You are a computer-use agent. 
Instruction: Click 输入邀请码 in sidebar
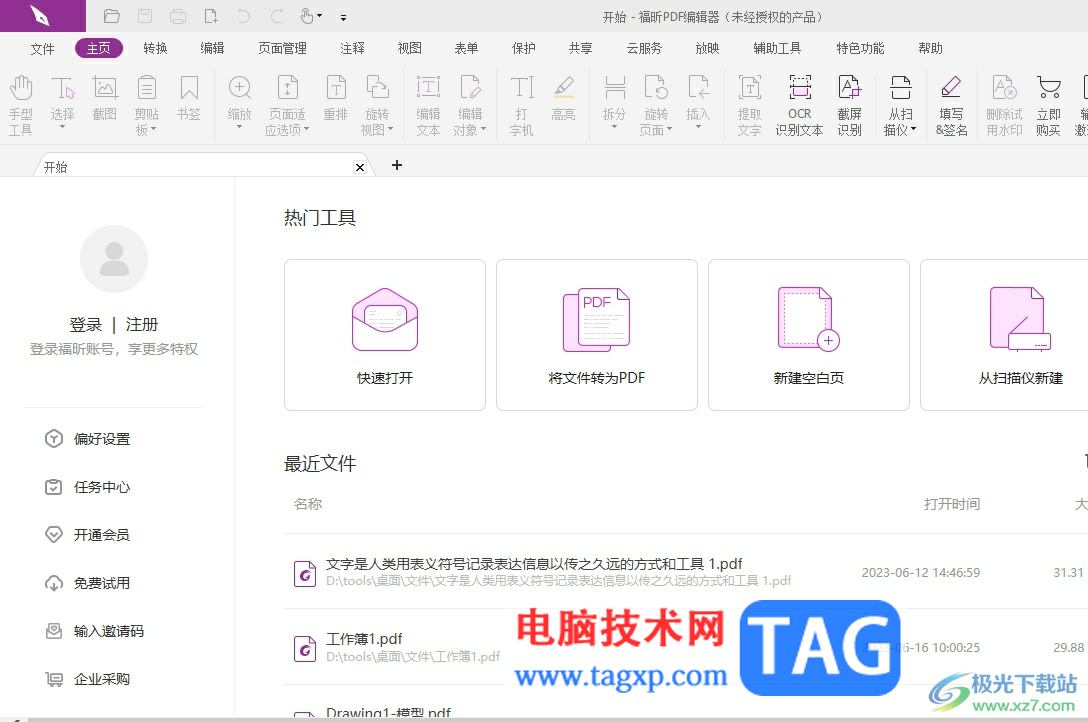coord(94,631)
